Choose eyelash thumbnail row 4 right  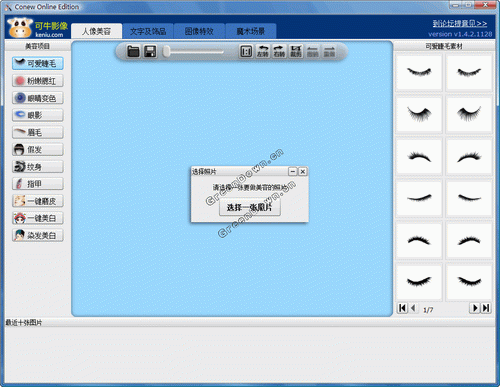point(469,198)
